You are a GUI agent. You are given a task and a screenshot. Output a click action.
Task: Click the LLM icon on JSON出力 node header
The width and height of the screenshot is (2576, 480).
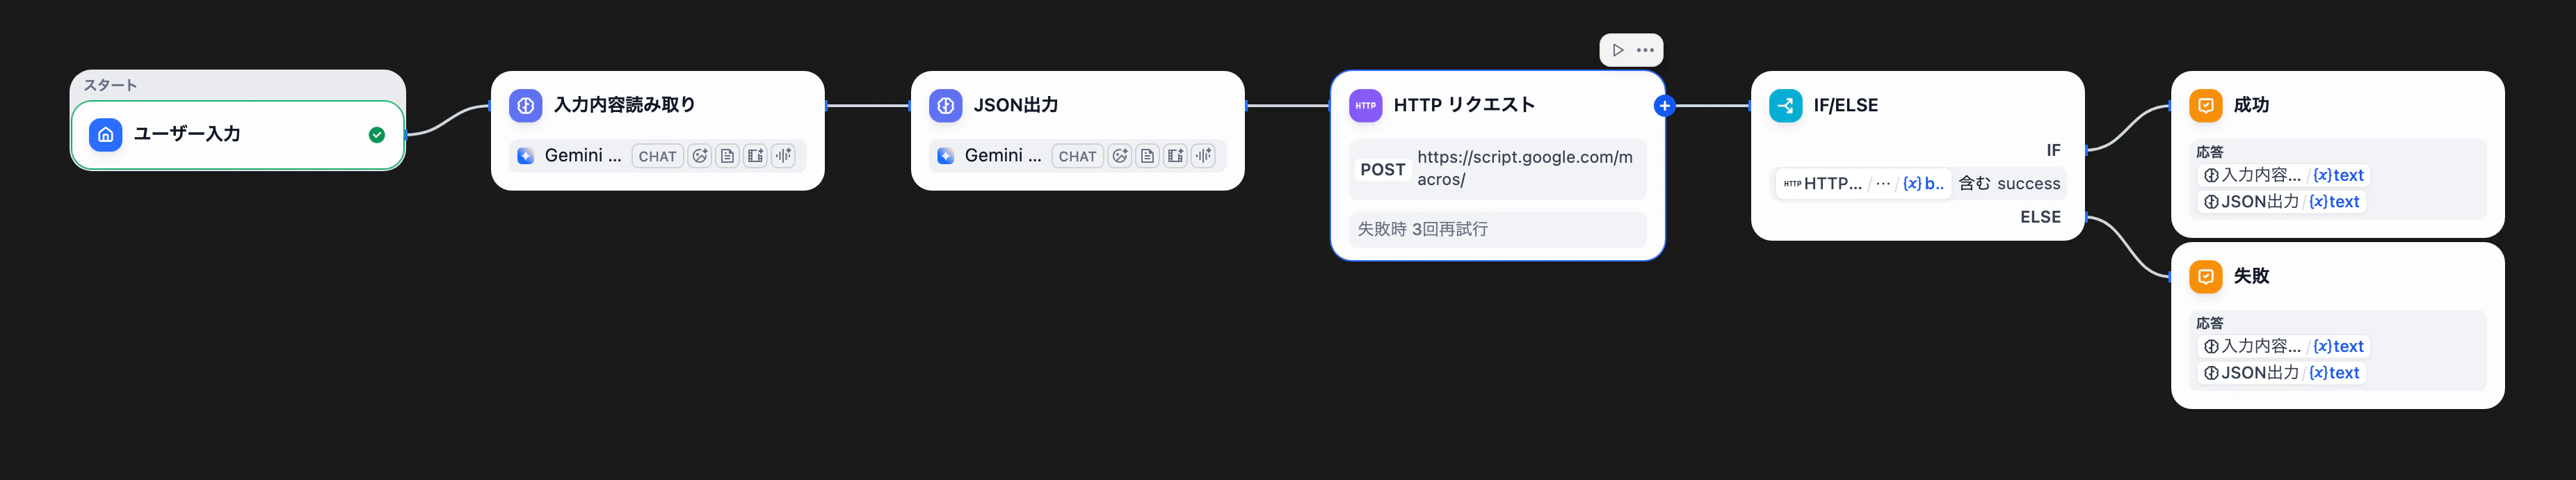pyautogui.click(x=945, y=104)
